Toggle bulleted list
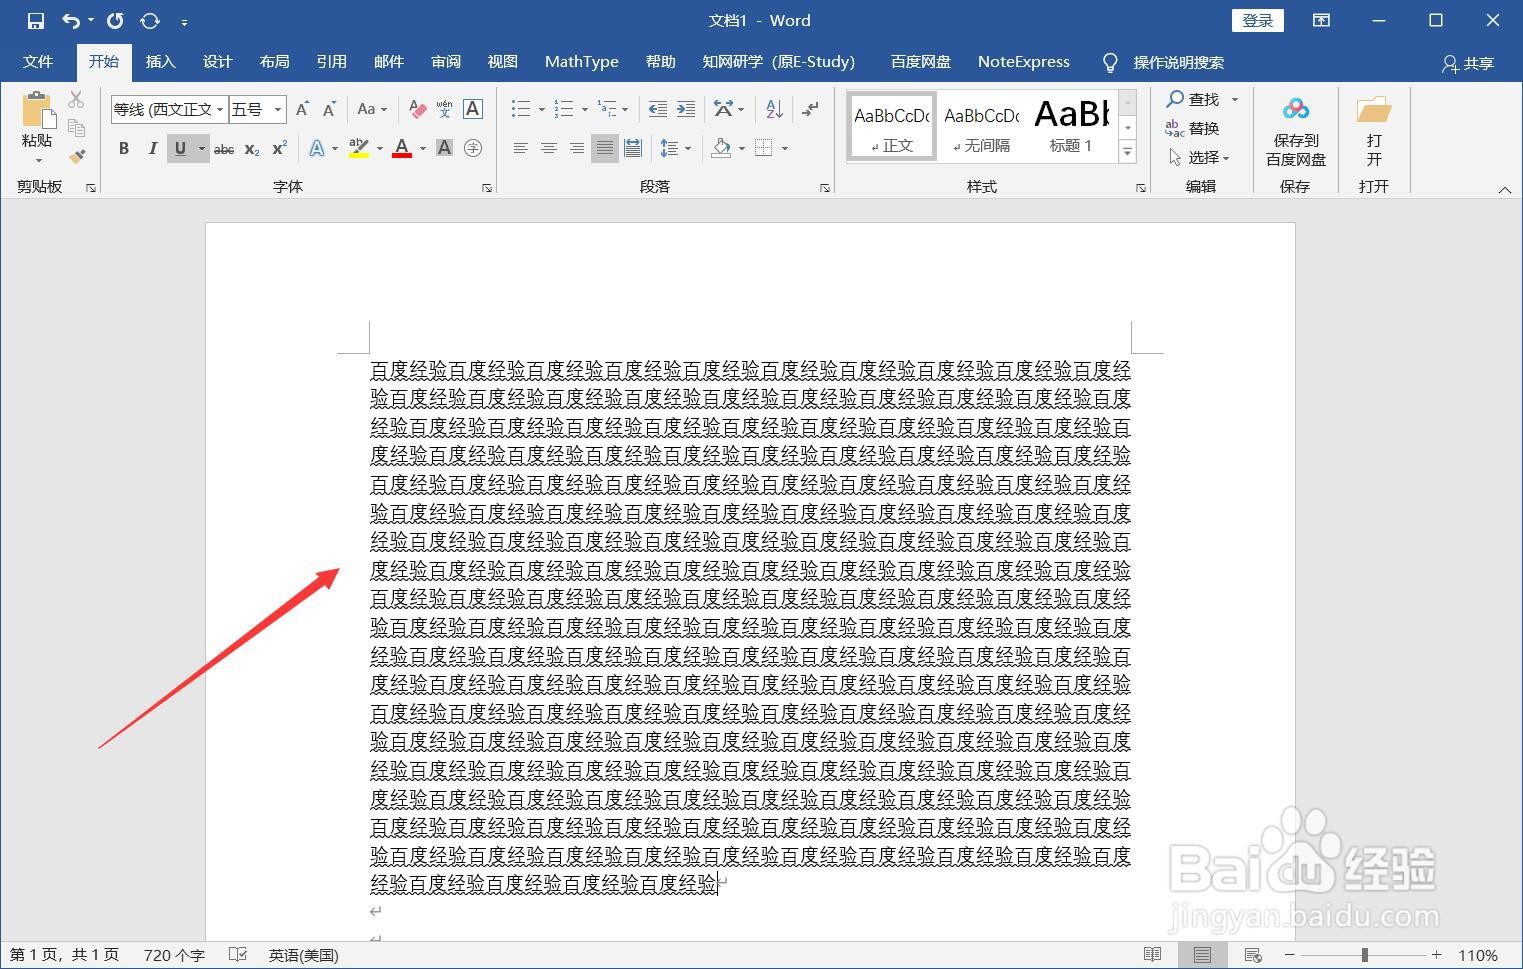The width and height of the screenshot is (1523, 969). tap(522, 109)
